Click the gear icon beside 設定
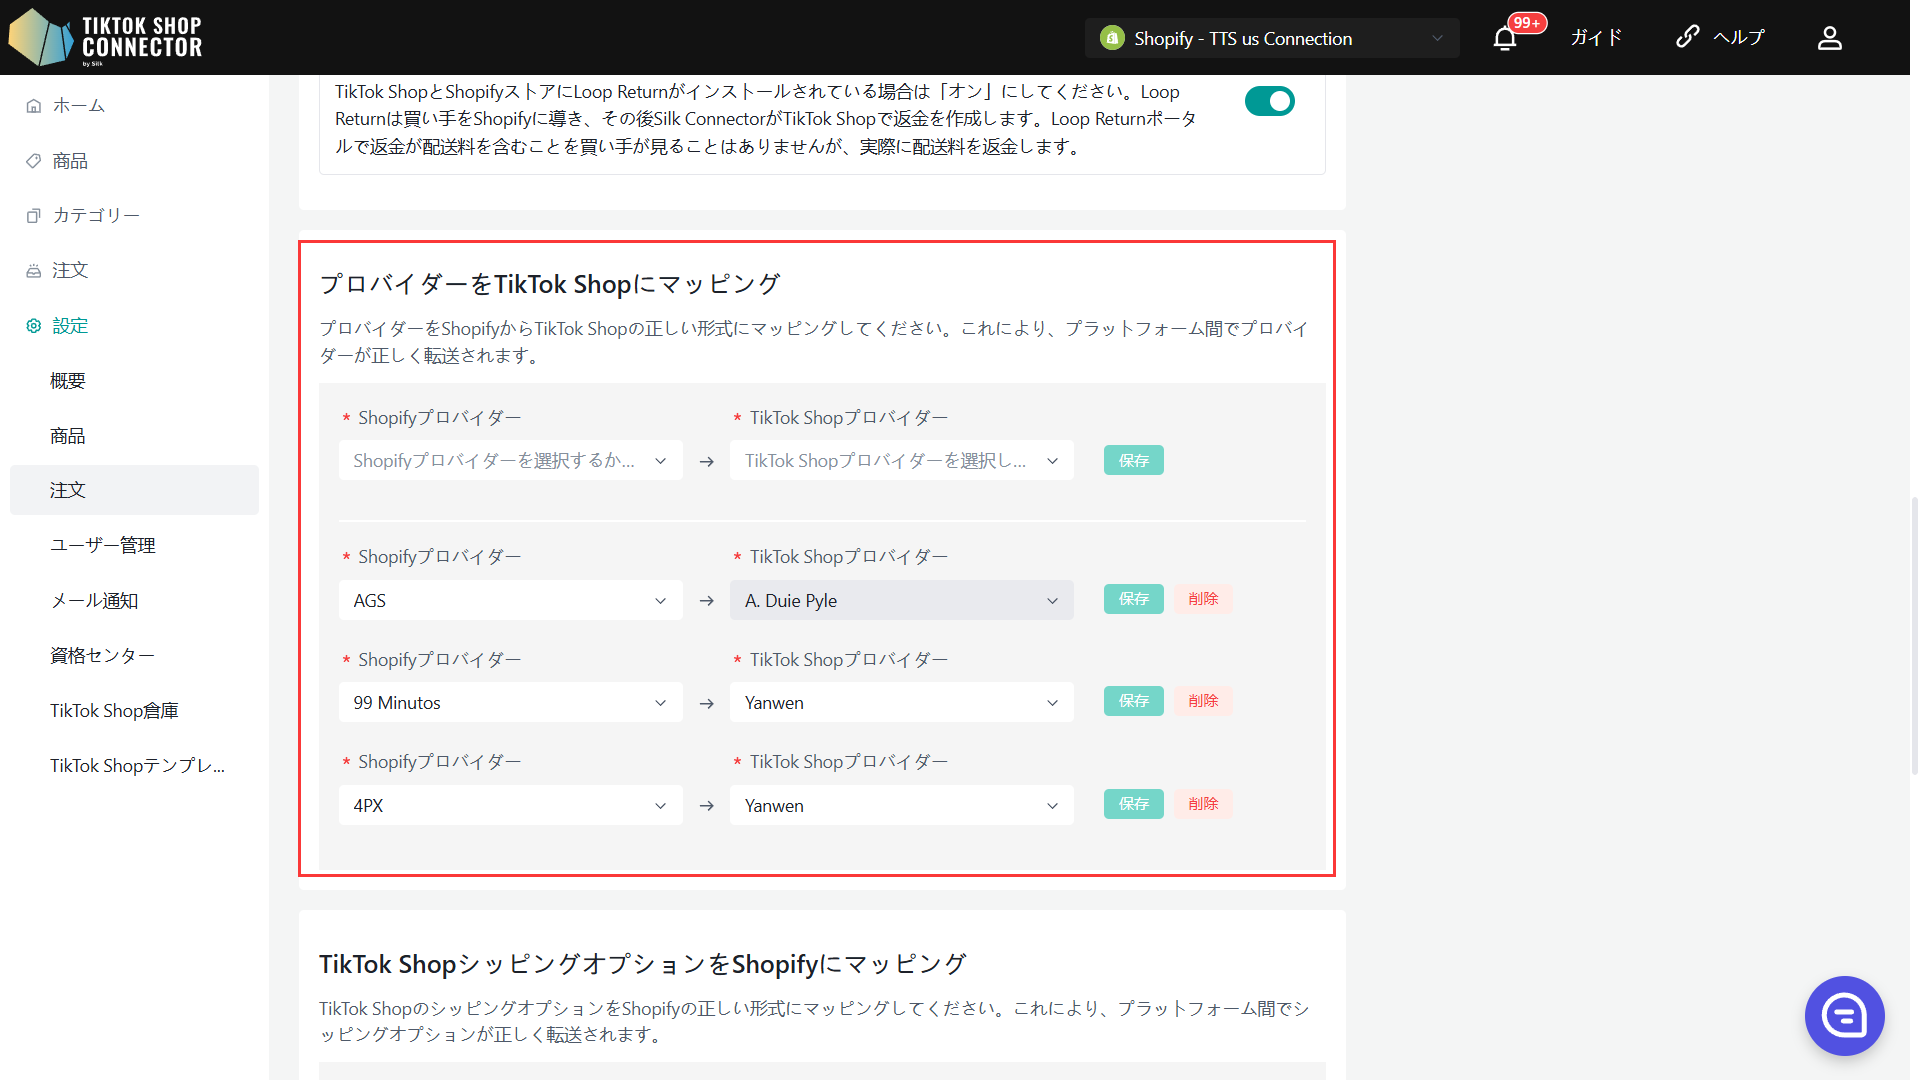Screen dimensions: 1920x1080 [x=34, y=326]
